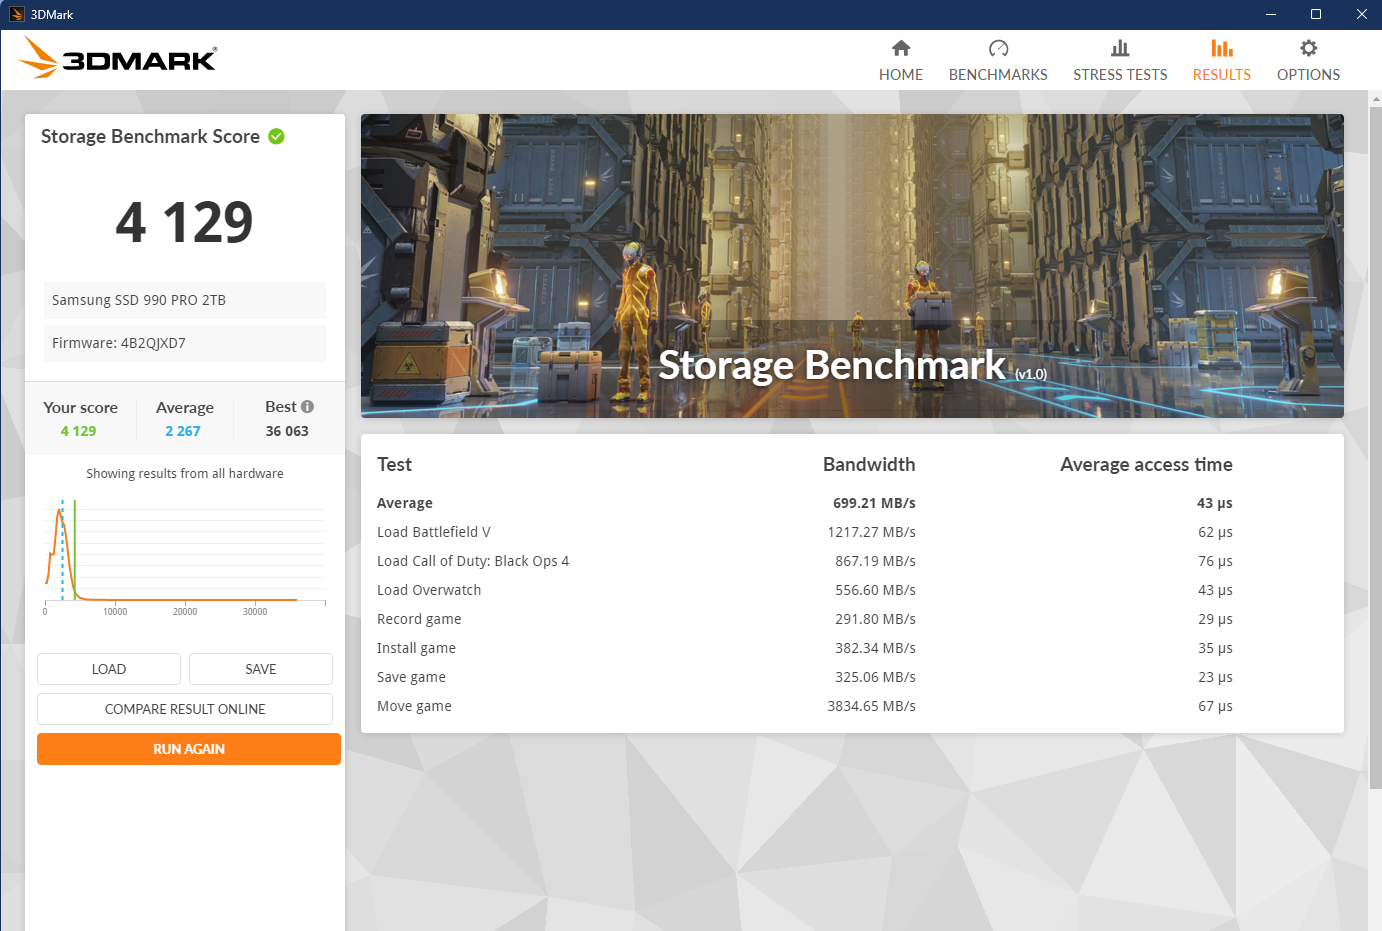Click COMPARE RESULT ONLINE
Screen dimensions: 1382x931
tap(185, 709)
